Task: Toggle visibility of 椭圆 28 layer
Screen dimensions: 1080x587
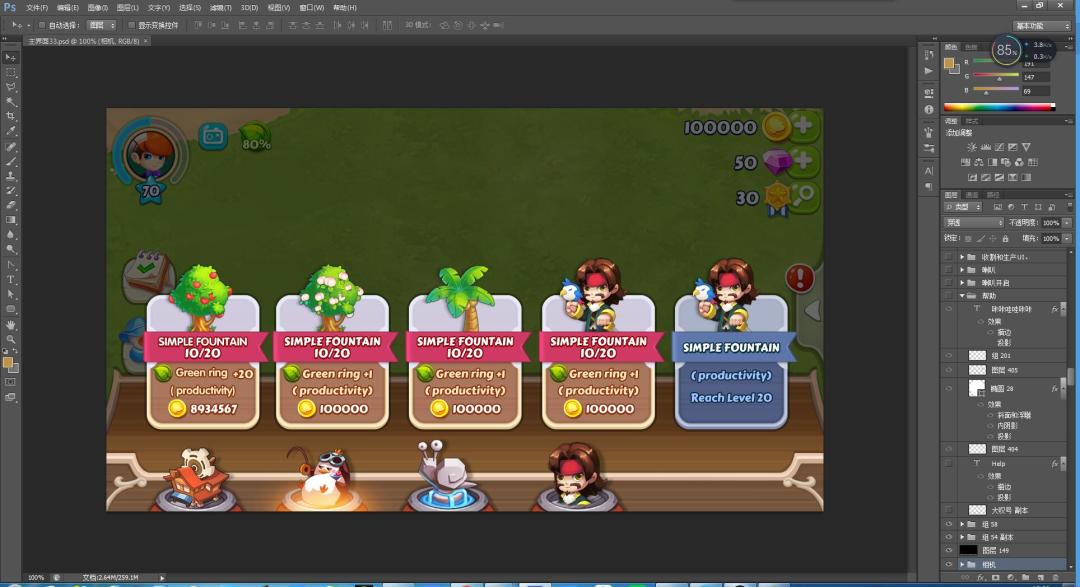Action: 948,388
